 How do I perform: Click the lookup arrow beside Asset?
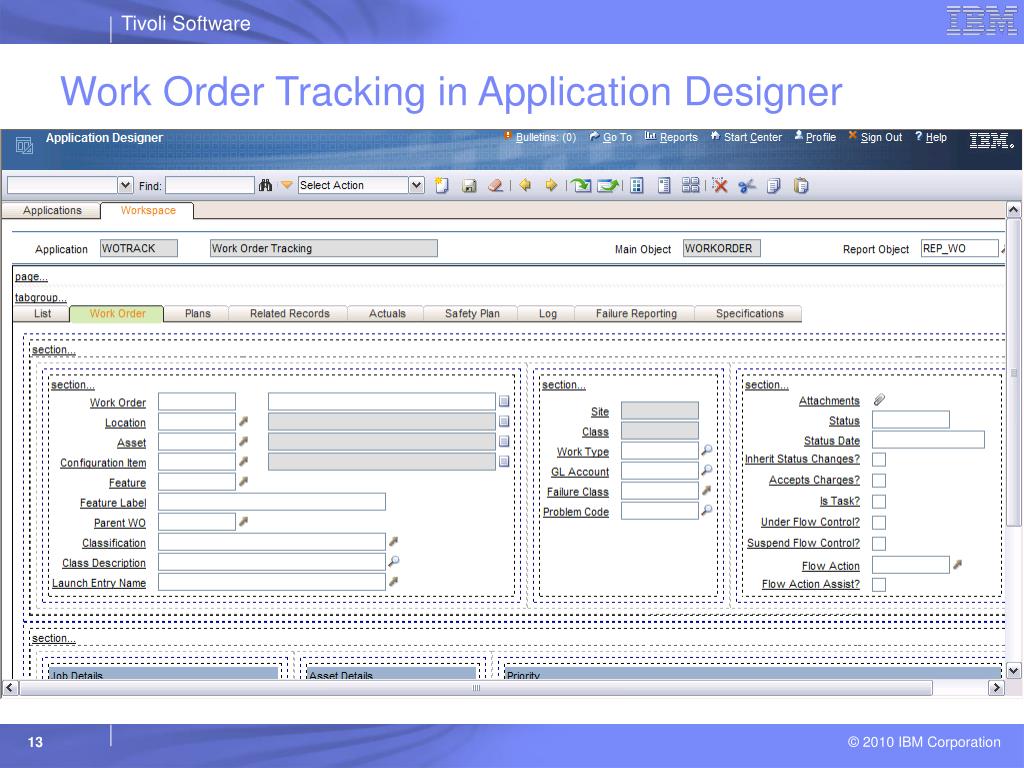pyautogui.click(x=244, y=441)
